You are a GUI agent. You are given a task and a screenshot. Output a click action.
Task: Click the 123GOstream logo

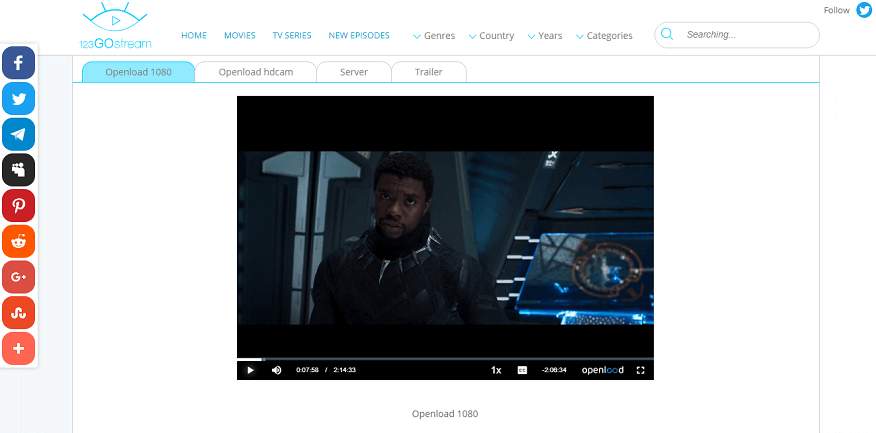point(115,26)
